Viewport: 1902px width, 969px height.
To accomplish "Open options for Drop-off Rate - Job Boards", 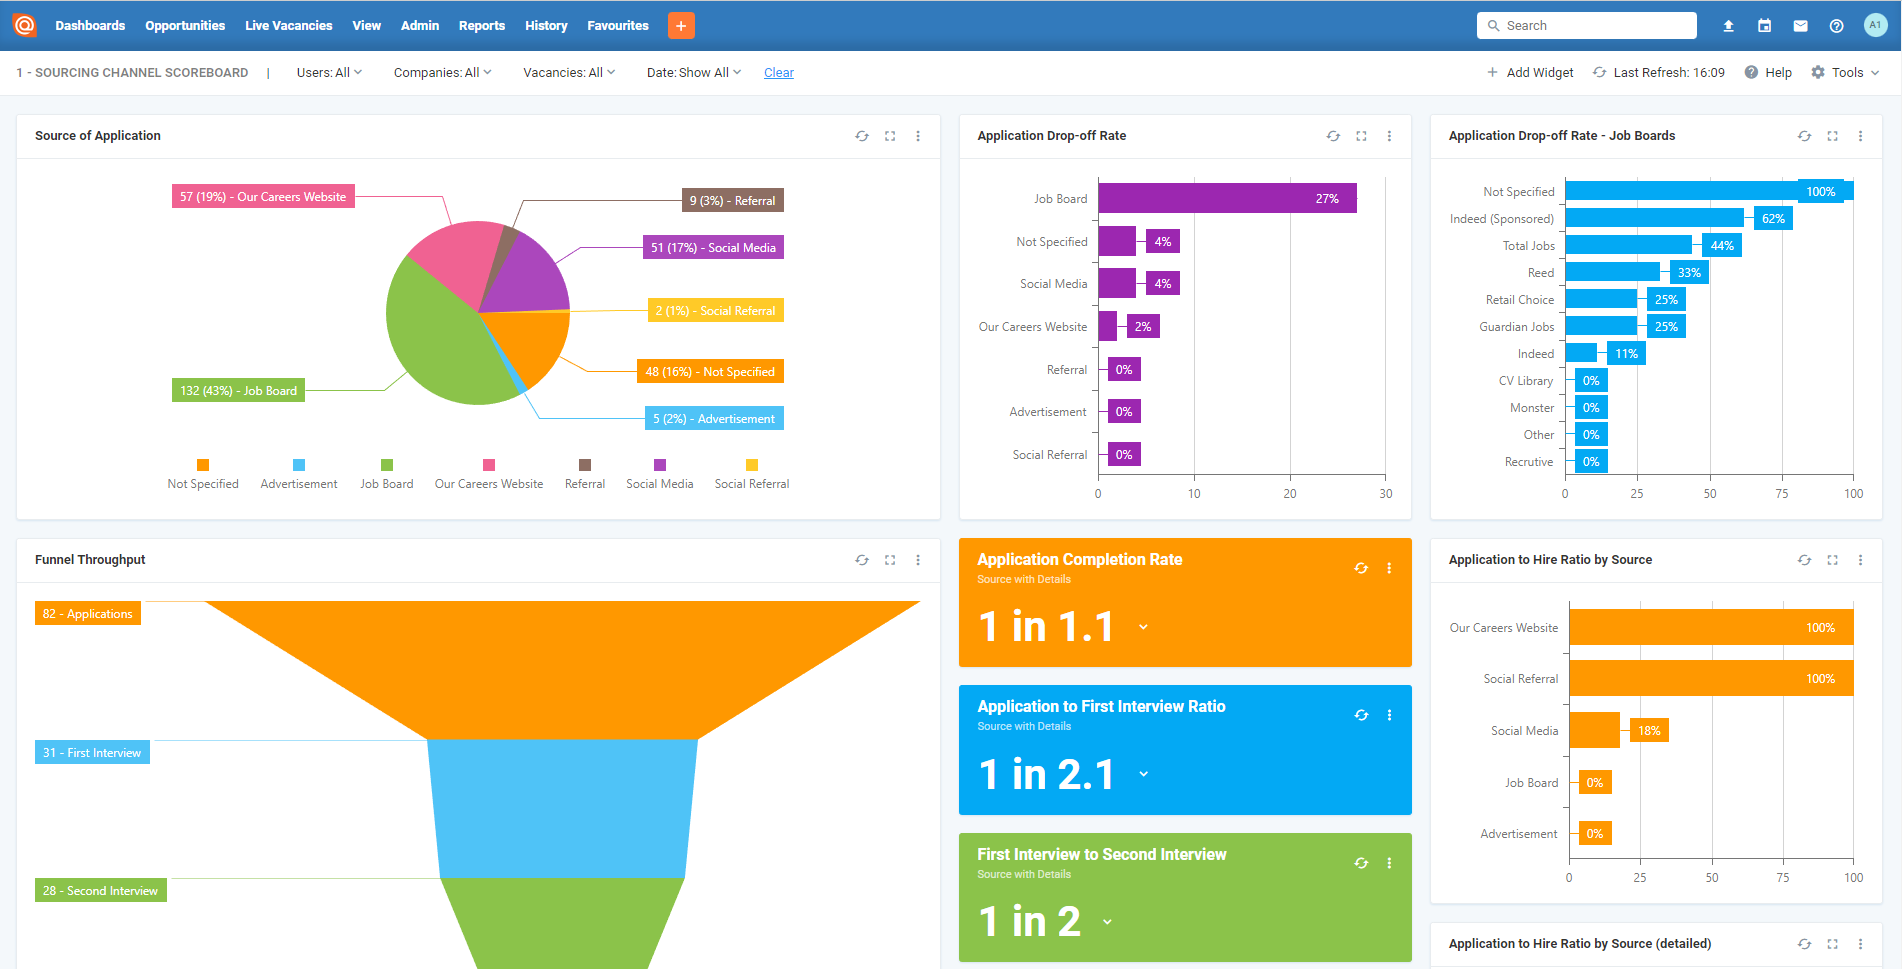I will click(1860, 136).
